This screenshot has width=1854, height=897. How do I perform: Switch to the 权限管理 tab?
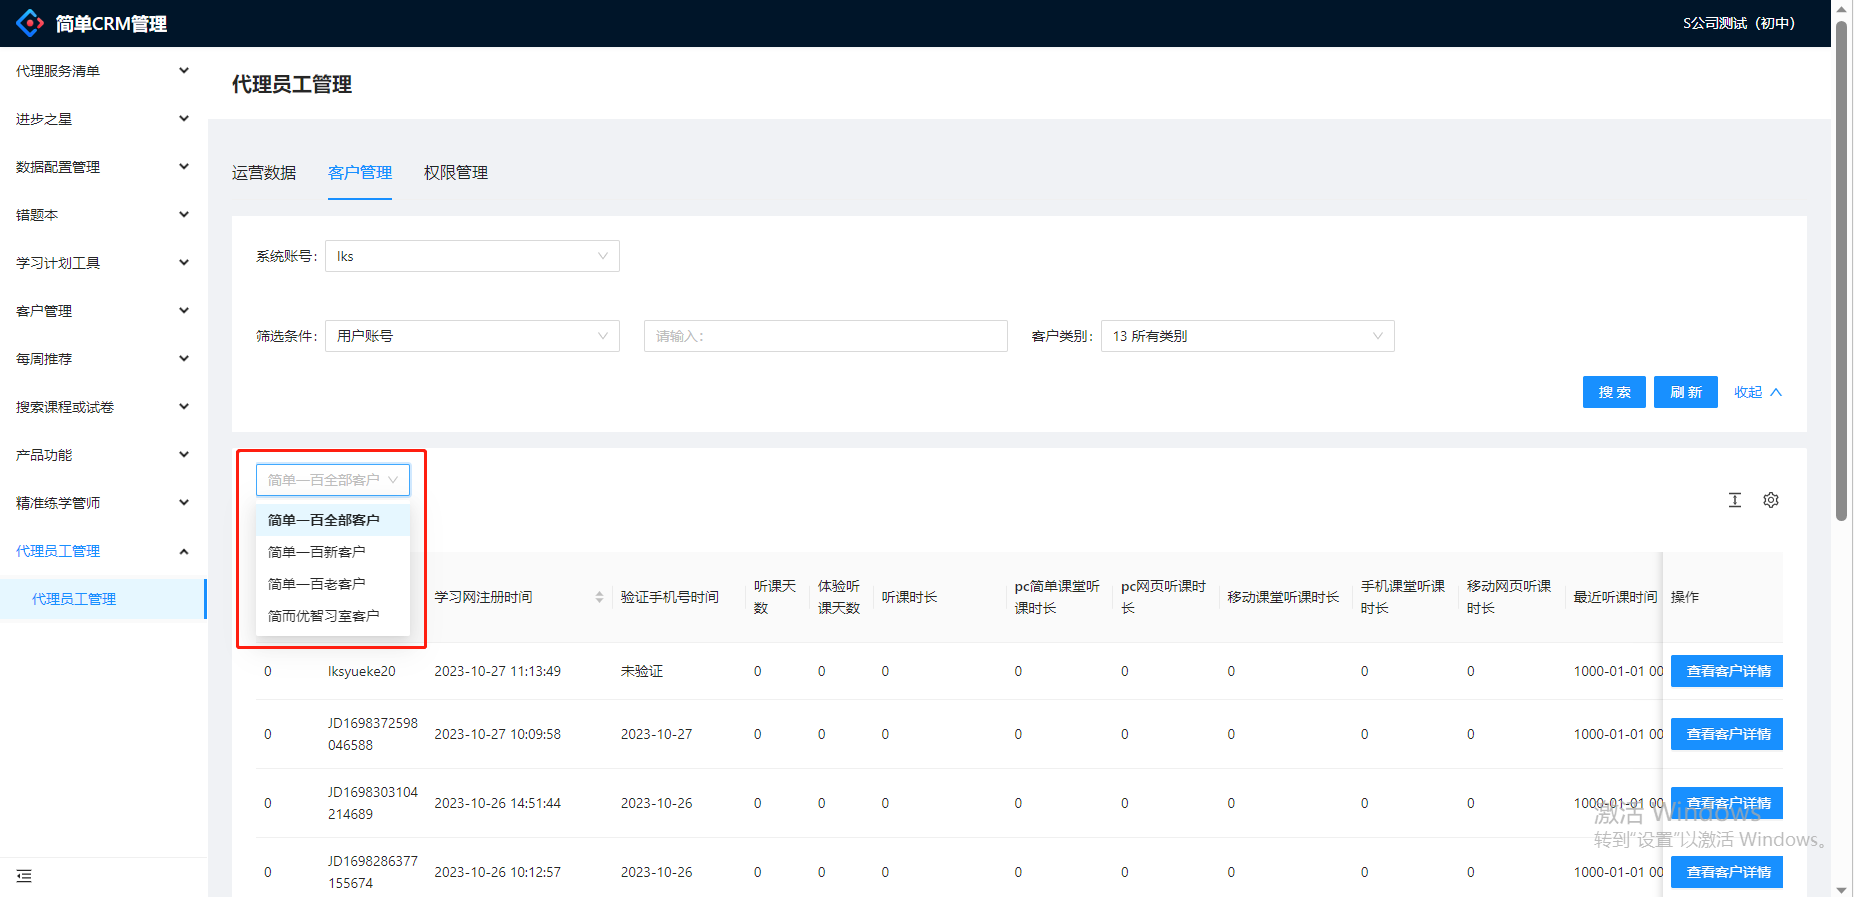coord(455,173)
